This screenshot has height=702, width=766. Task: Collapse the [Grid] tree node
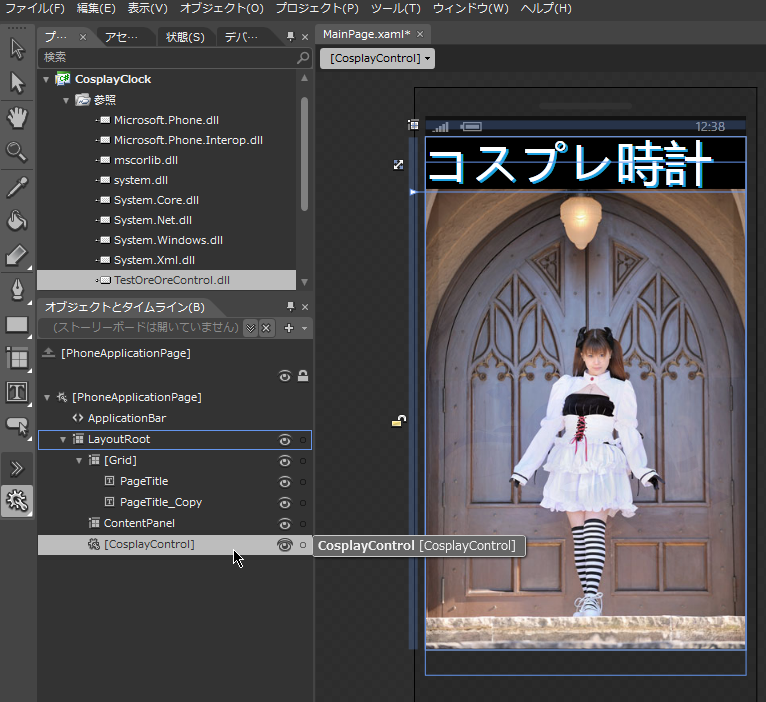tap(79, 461)
